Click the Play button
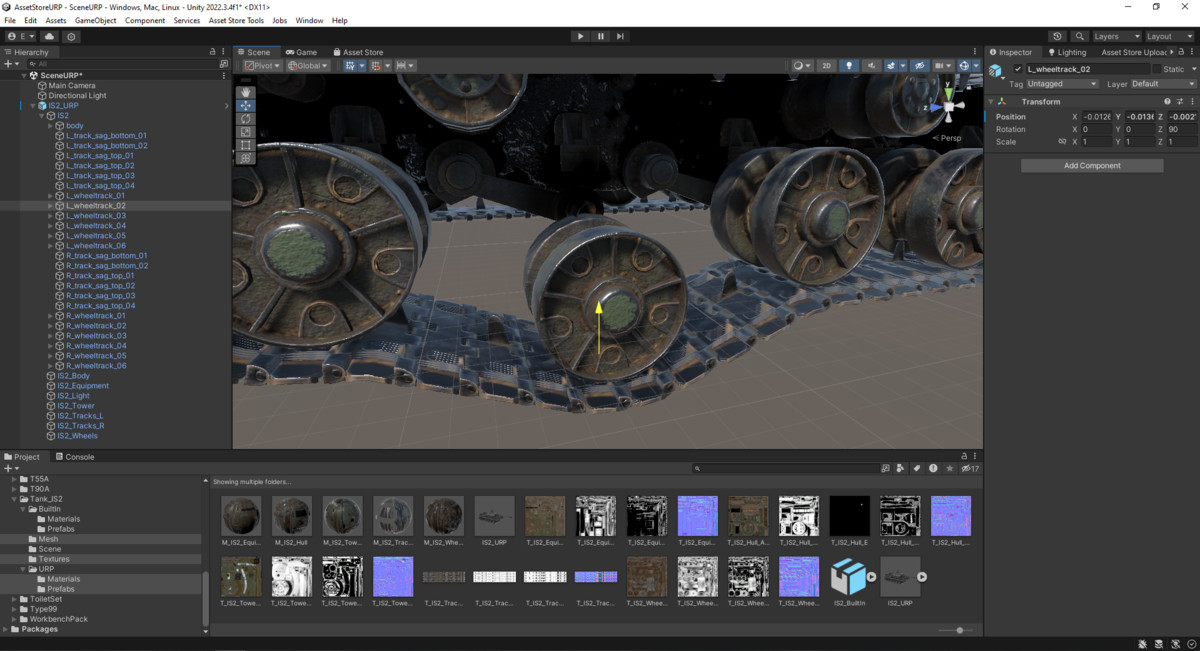The width and height of the screenshot is (1200, 651). [580, 36]
